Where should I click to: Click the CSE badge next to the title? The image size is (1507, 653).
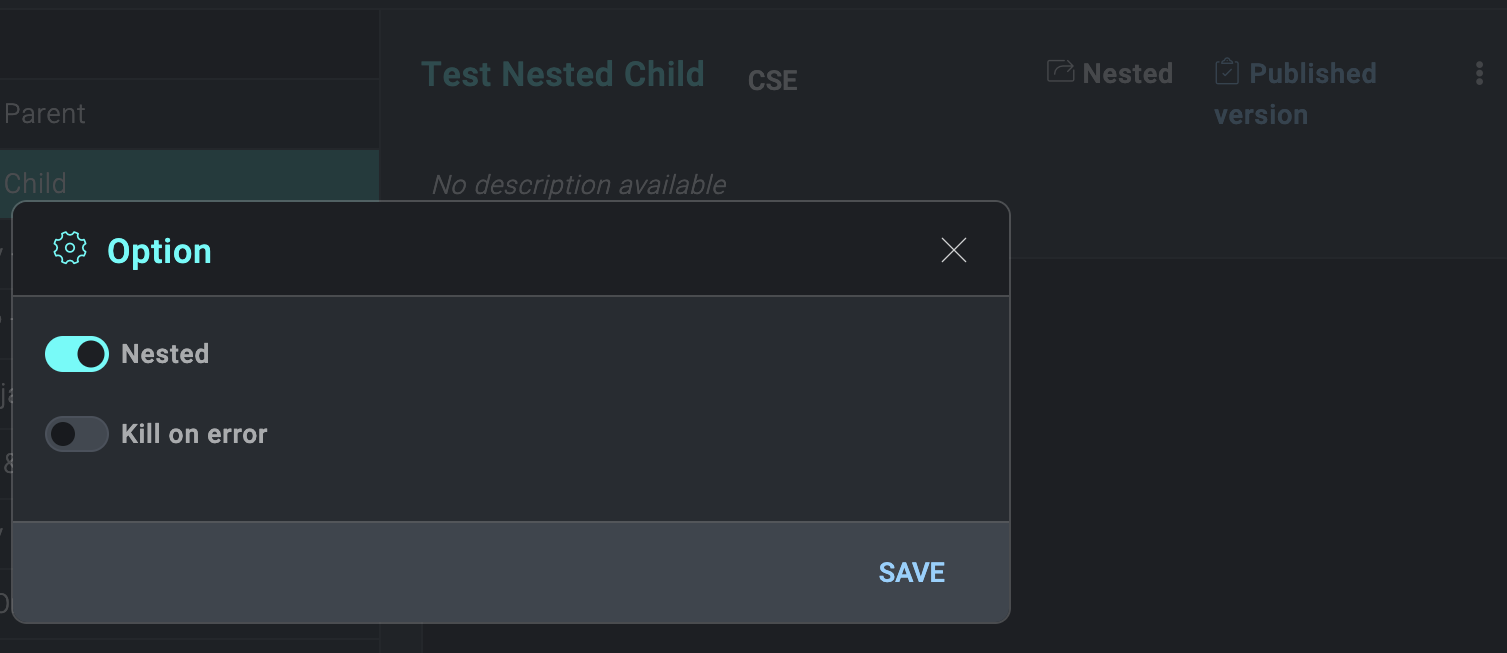click(772, 80)
